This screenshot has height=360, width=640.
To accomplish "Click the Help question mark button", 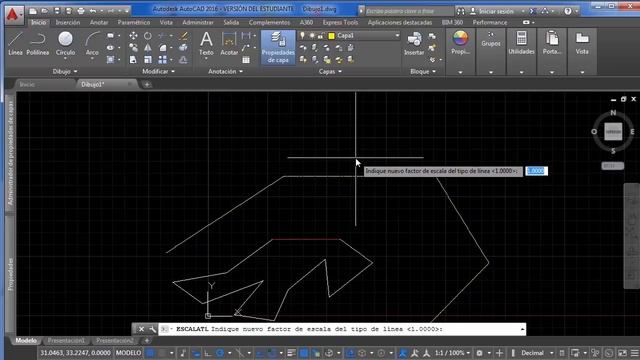I will [x=568, y=11].
